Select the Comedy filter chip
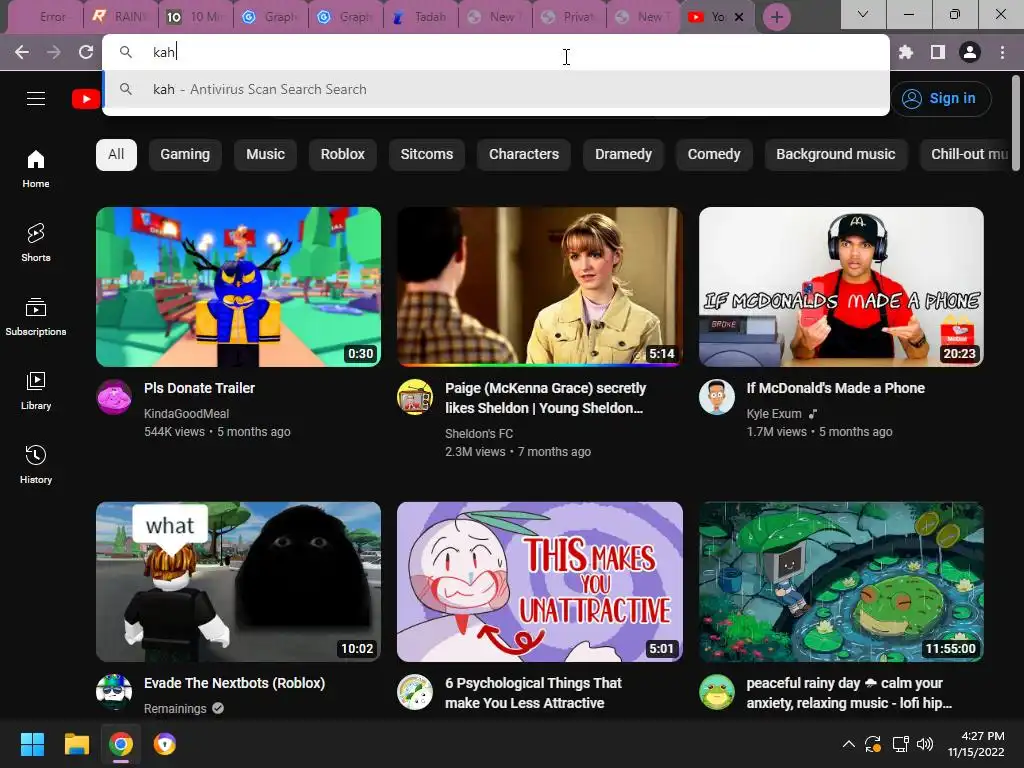 pos(714,155)
